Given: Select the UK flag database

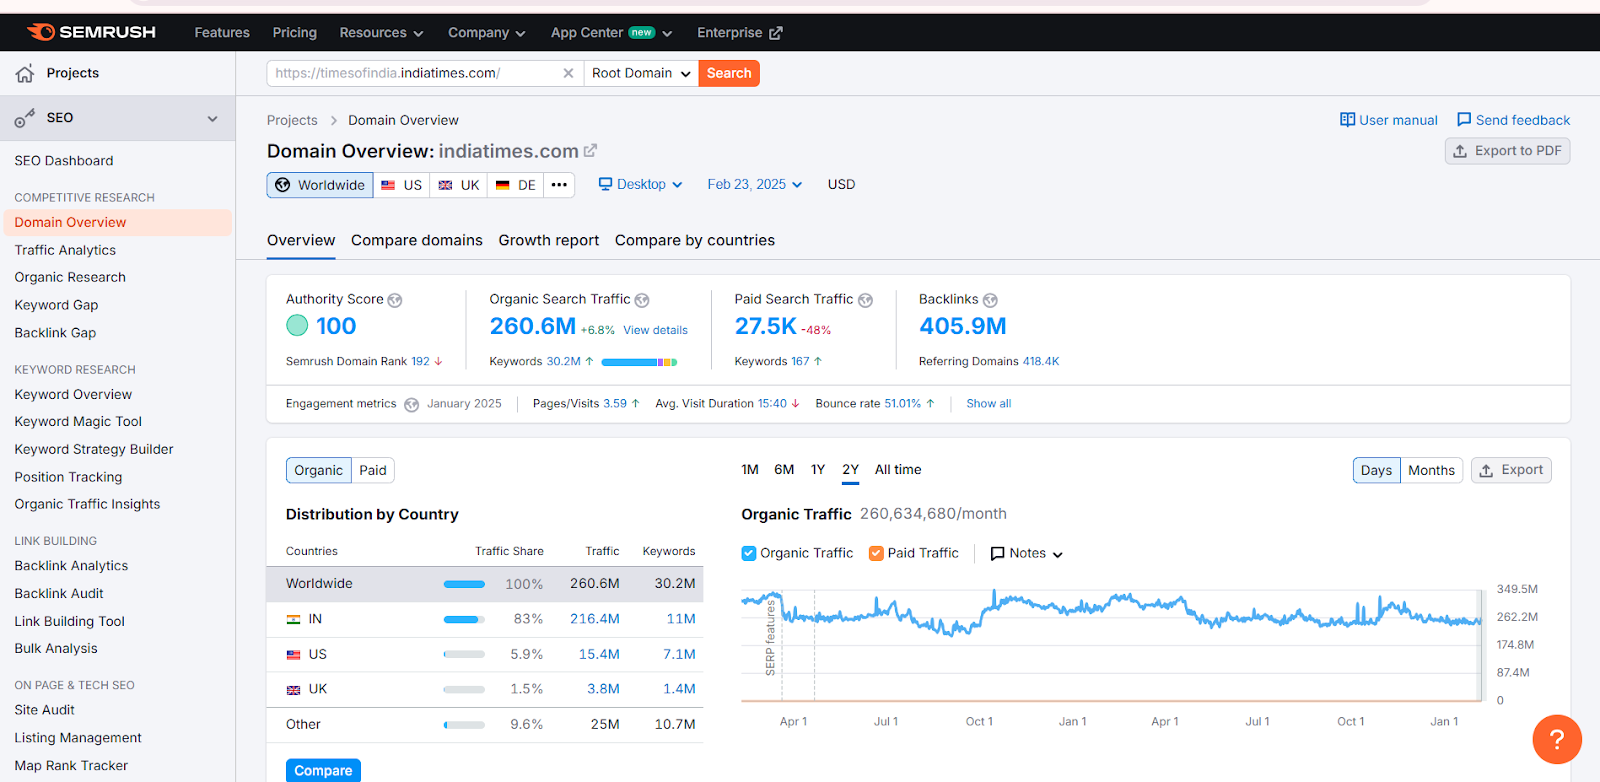Looking at the screenshot, I should pos(459,185).
